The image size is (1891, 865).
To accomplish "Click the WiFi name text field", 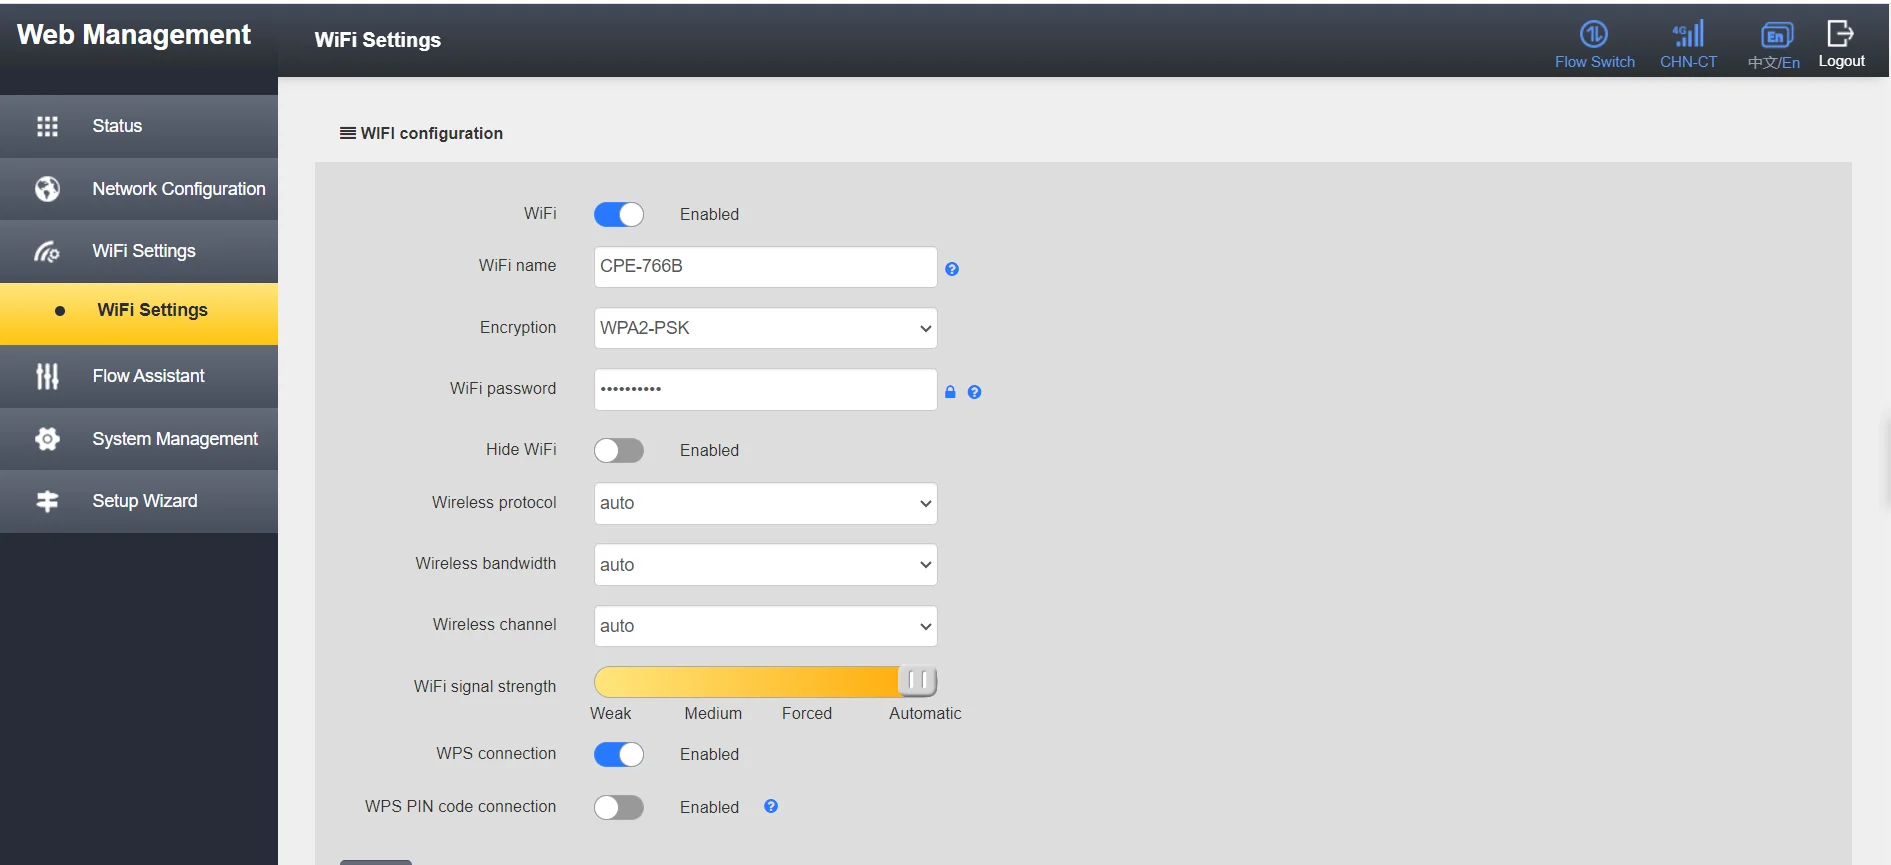I will coord(765,267).
